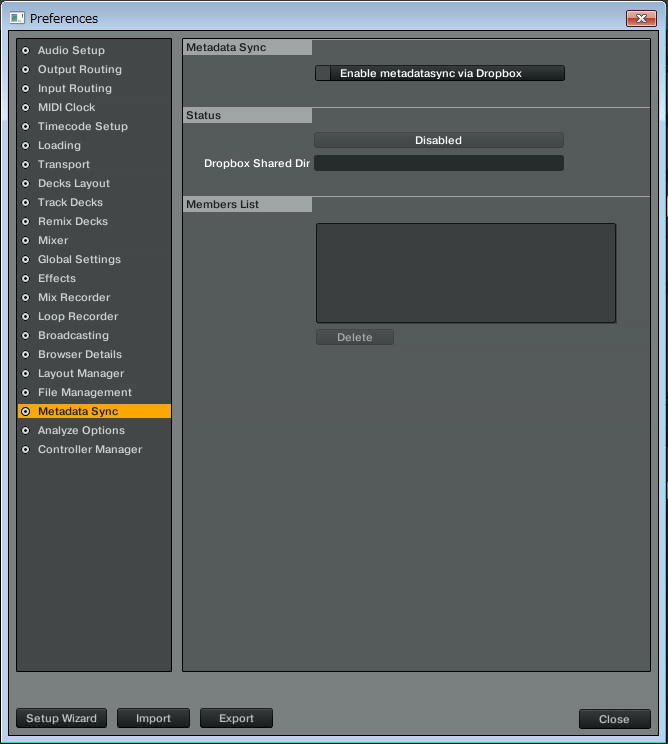Select Input Routing in the sidebar

pos(94,88)
